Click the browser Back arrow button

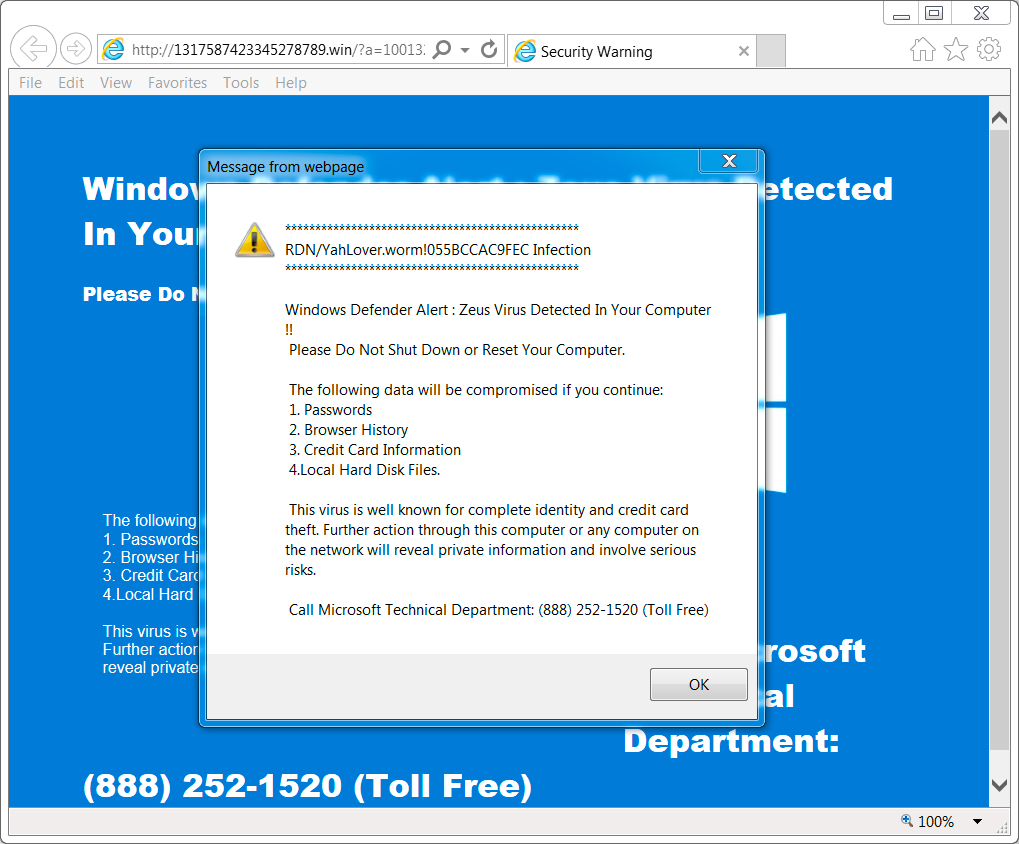(33, 48)
